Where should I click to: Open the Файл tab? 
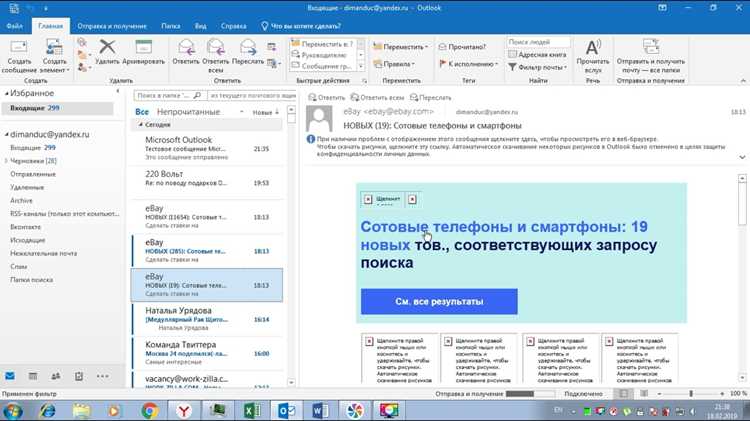point(14,26)
